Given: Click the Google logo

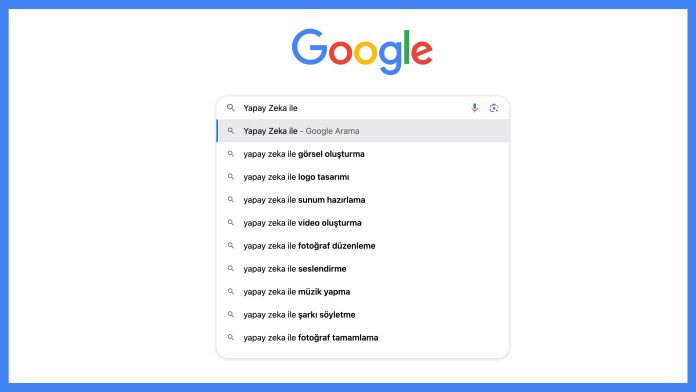Looking at the screenshot, I should click(362, 51).
